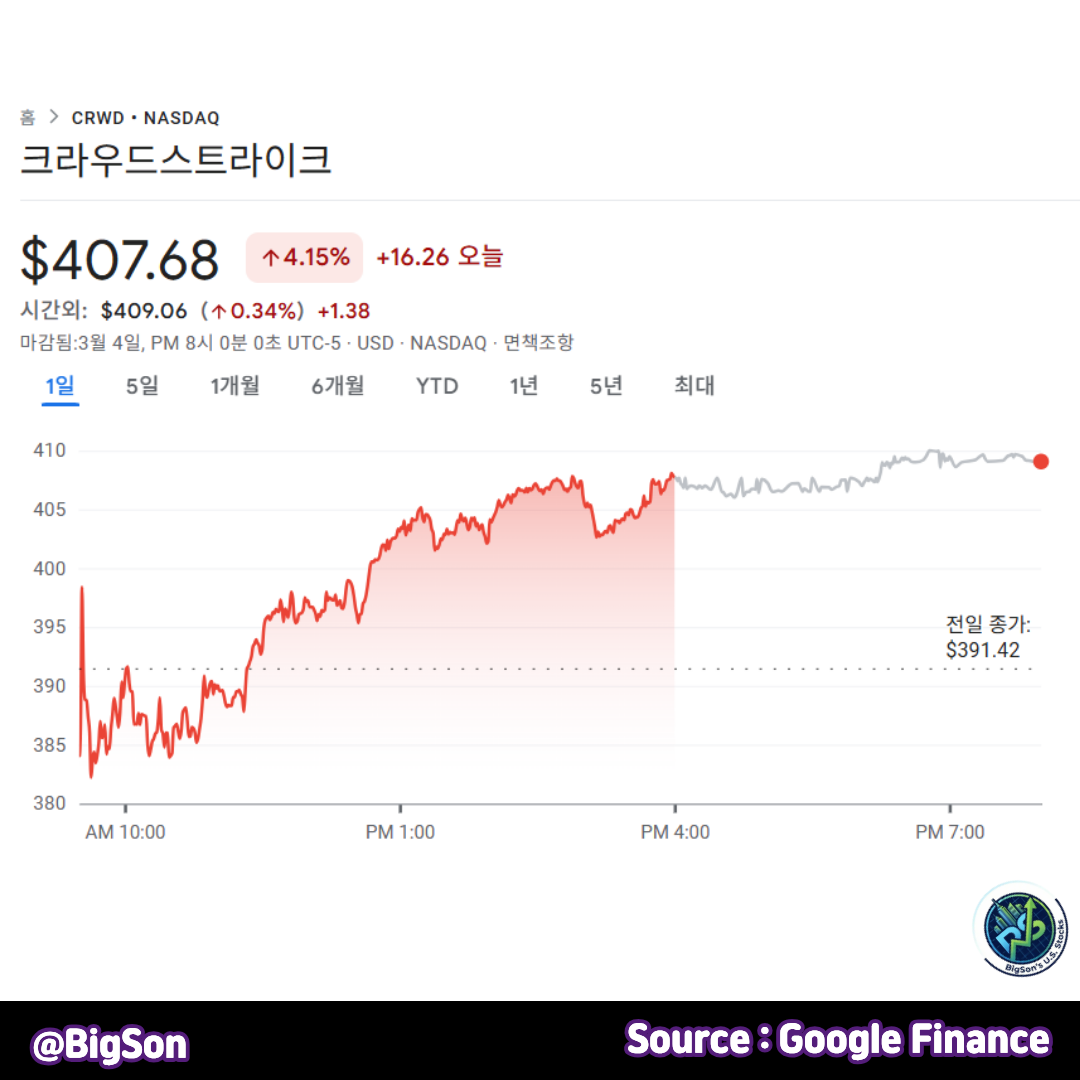The height and width of the screenshot is (1080, 1080).
Task: Click the Source : Google Finance label
Action: (x=838, y=1041)
